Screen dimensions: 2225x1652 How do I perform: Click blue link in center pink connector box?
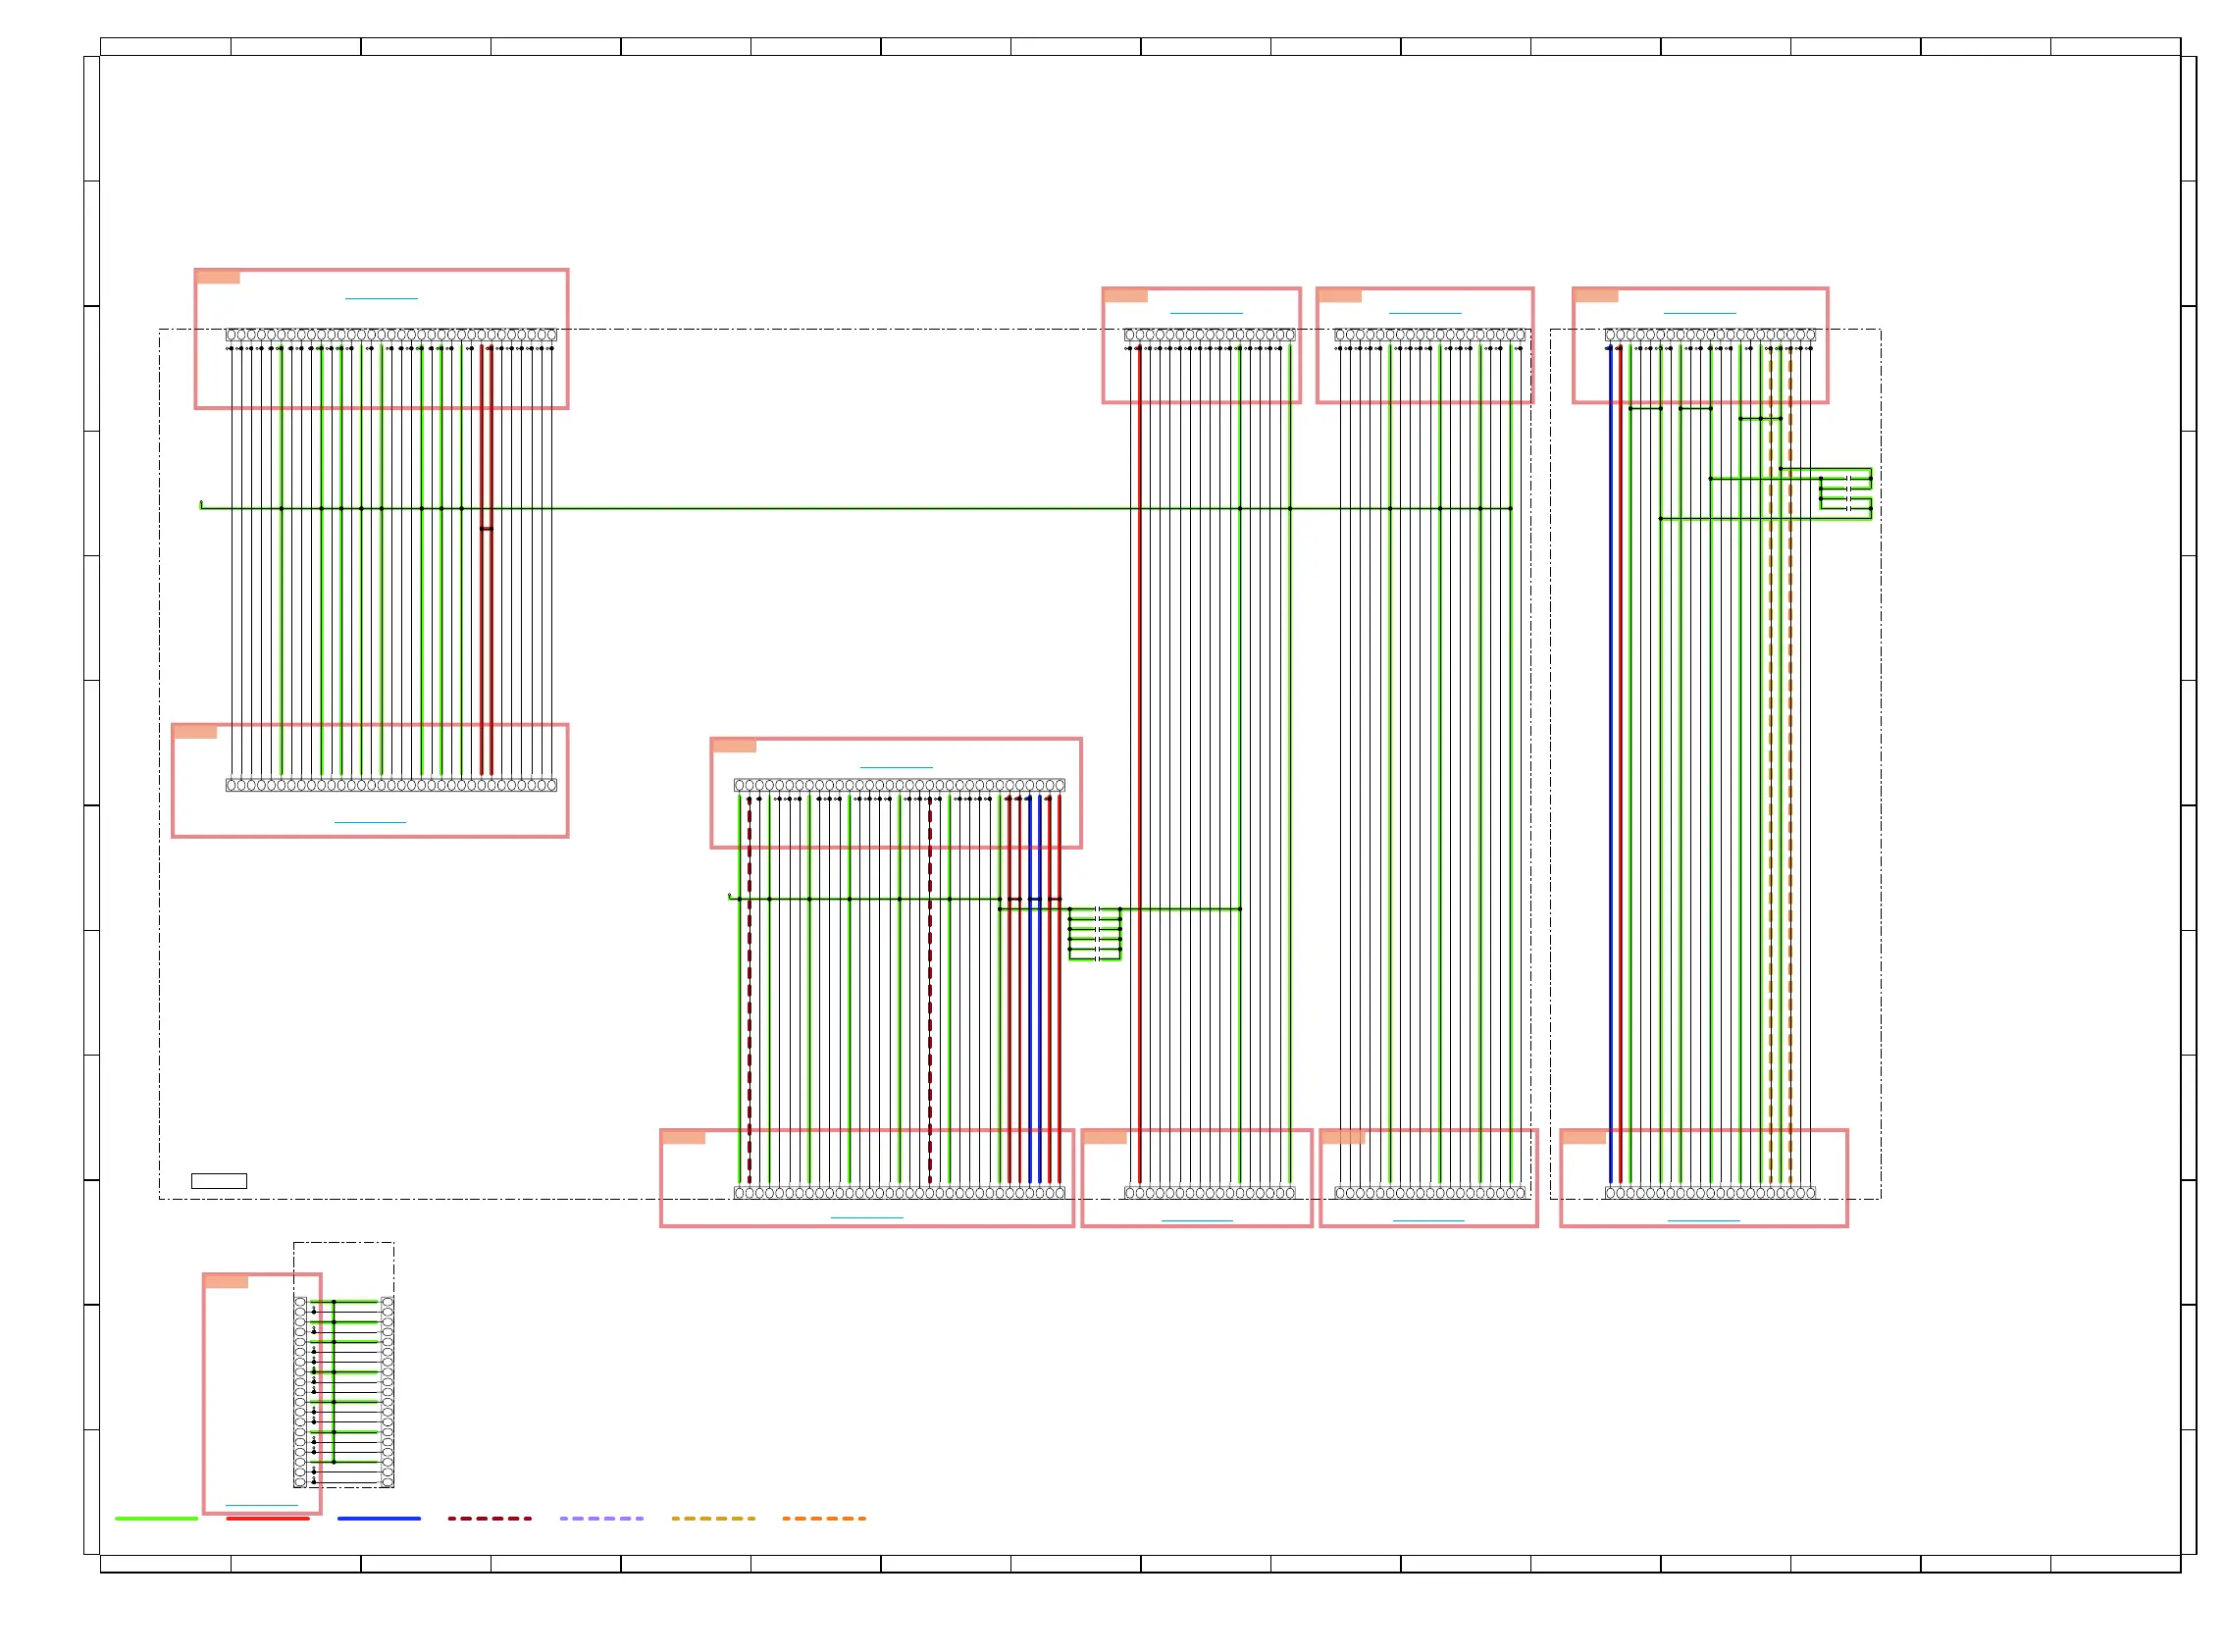896,767
